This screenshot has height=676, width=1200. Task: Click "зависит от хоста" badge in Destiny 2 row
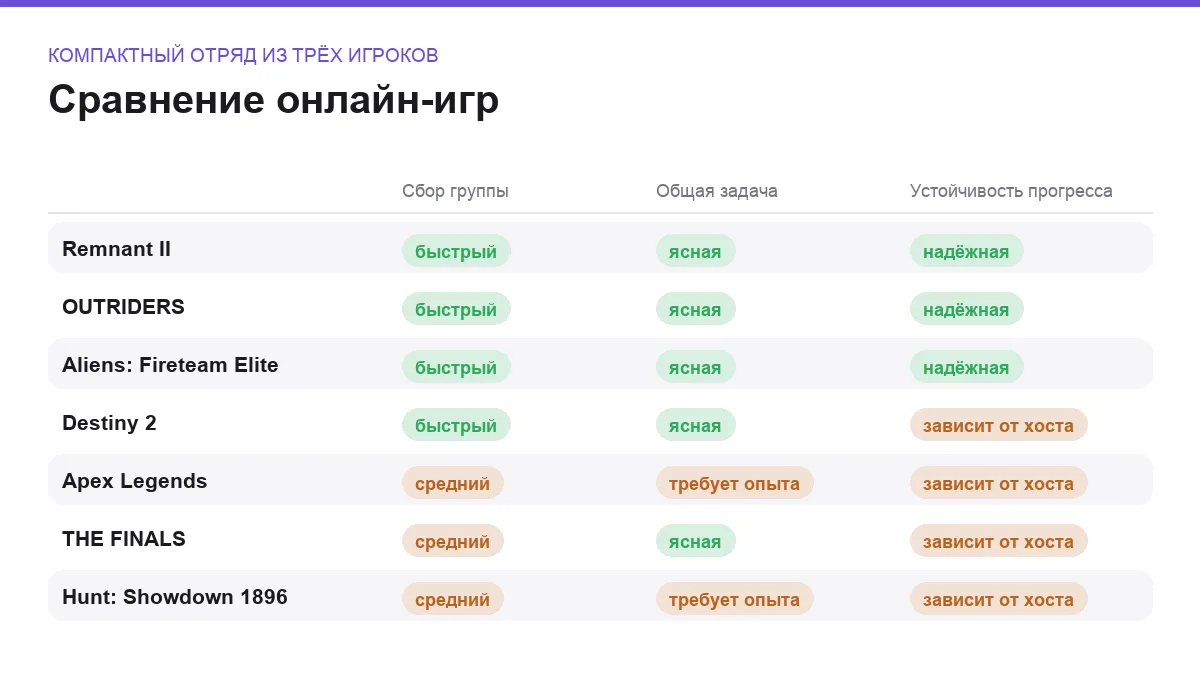click(999, 425)
